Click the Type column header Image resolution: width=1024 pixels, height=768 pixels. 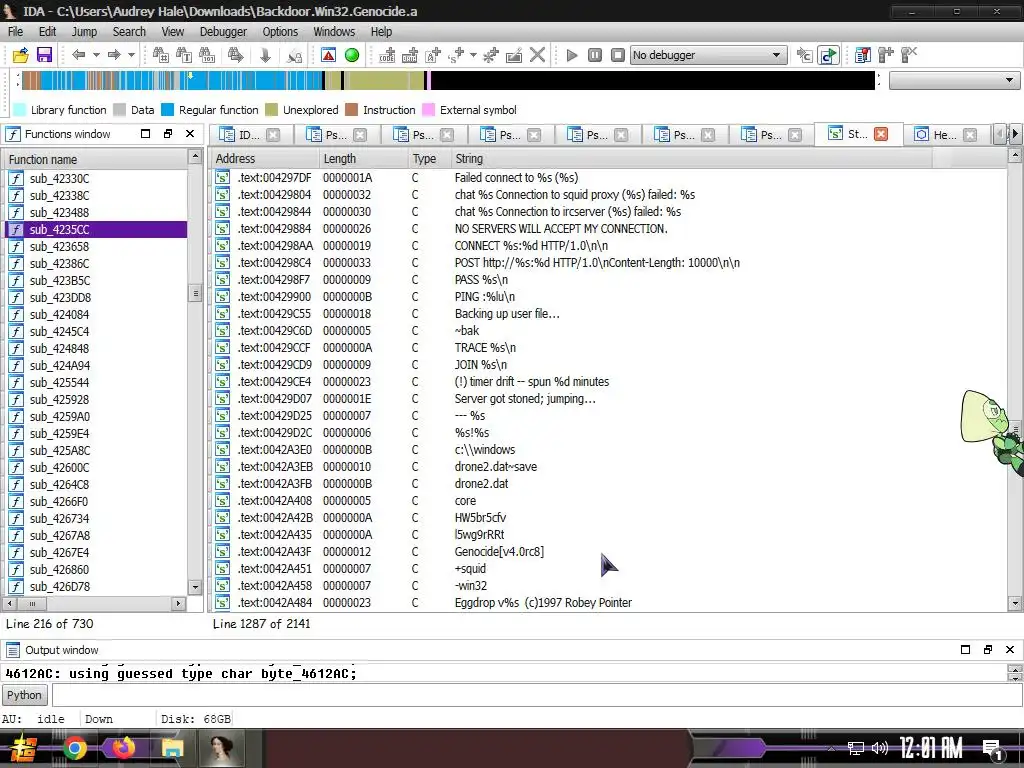(x=429, y=158)
